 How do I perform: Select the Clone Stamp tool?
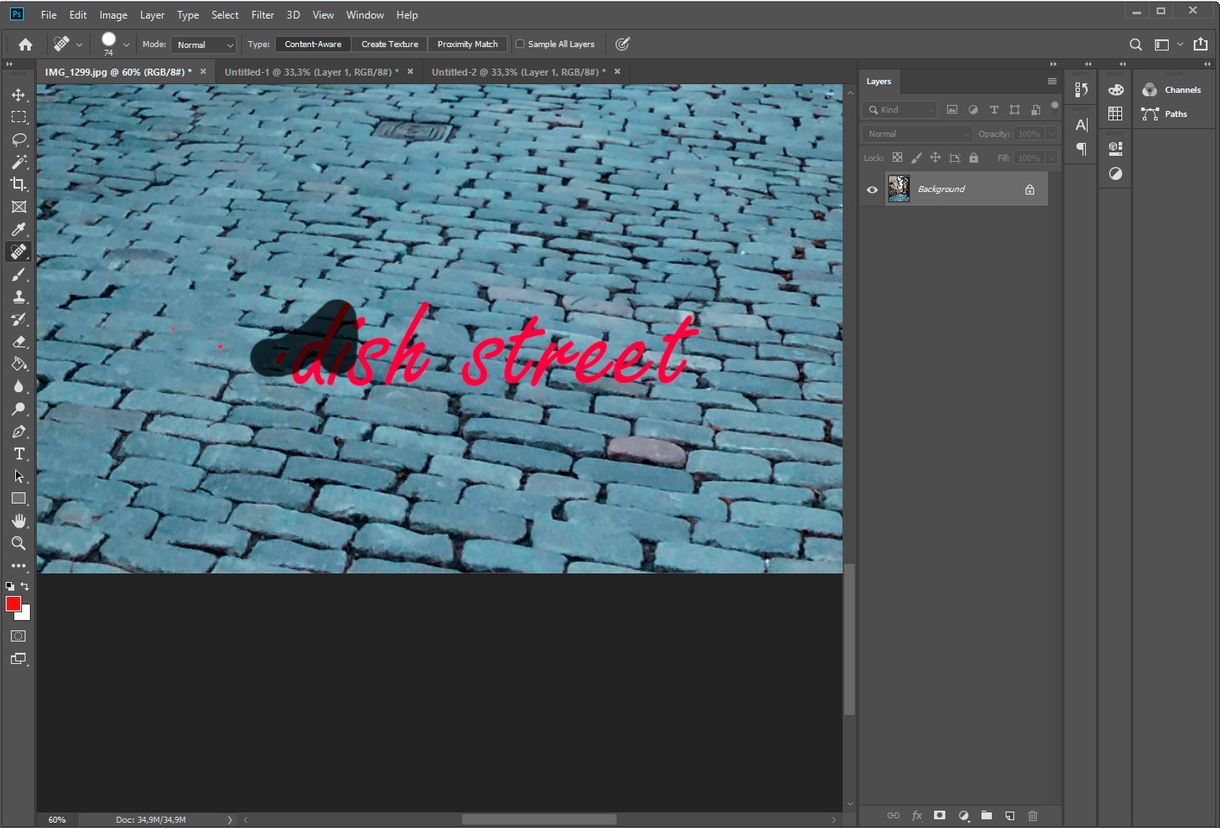point(18,296)
